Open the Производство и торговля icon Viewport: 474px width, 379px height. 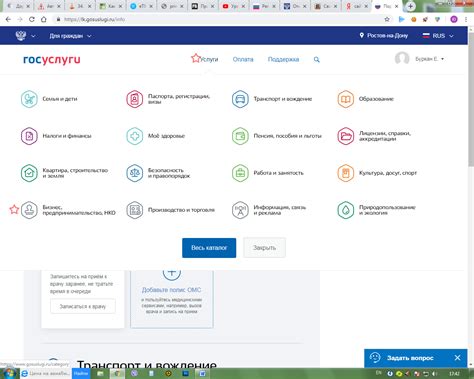point(134,210)
